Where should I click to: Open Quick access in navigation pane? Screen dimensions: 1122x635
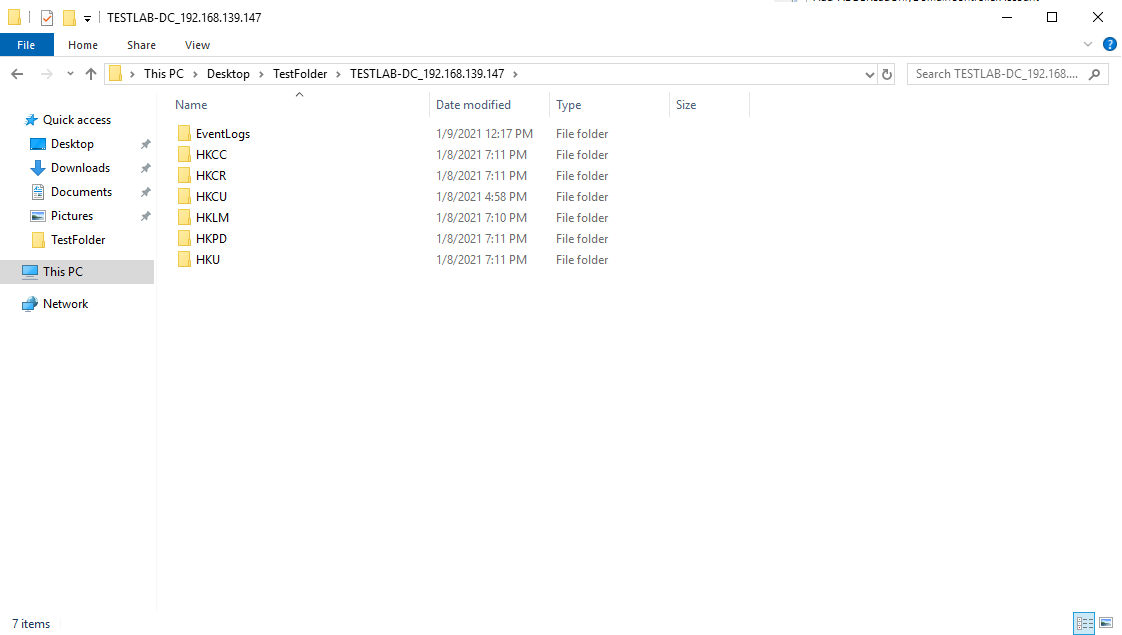[x=77, y=120]
